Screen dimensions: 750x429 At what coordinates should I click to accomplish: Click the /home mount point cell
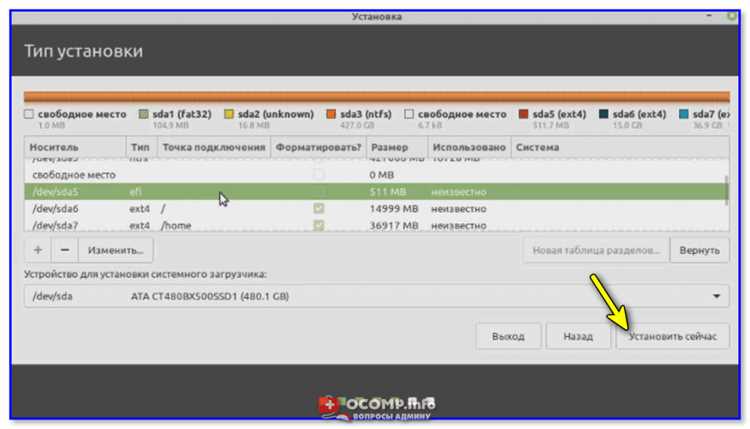pos(176,225)
